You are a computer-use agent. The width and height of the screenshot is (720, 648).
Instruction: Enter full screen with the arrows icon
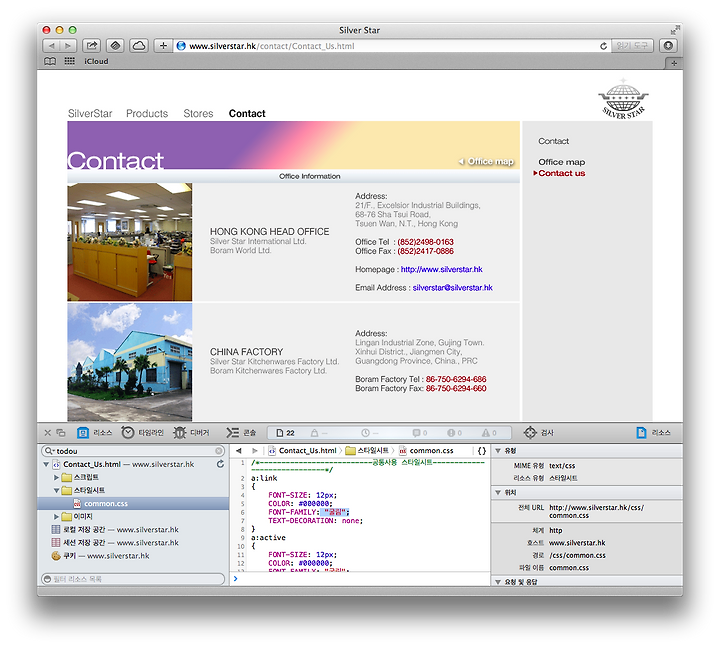(675, 30)
